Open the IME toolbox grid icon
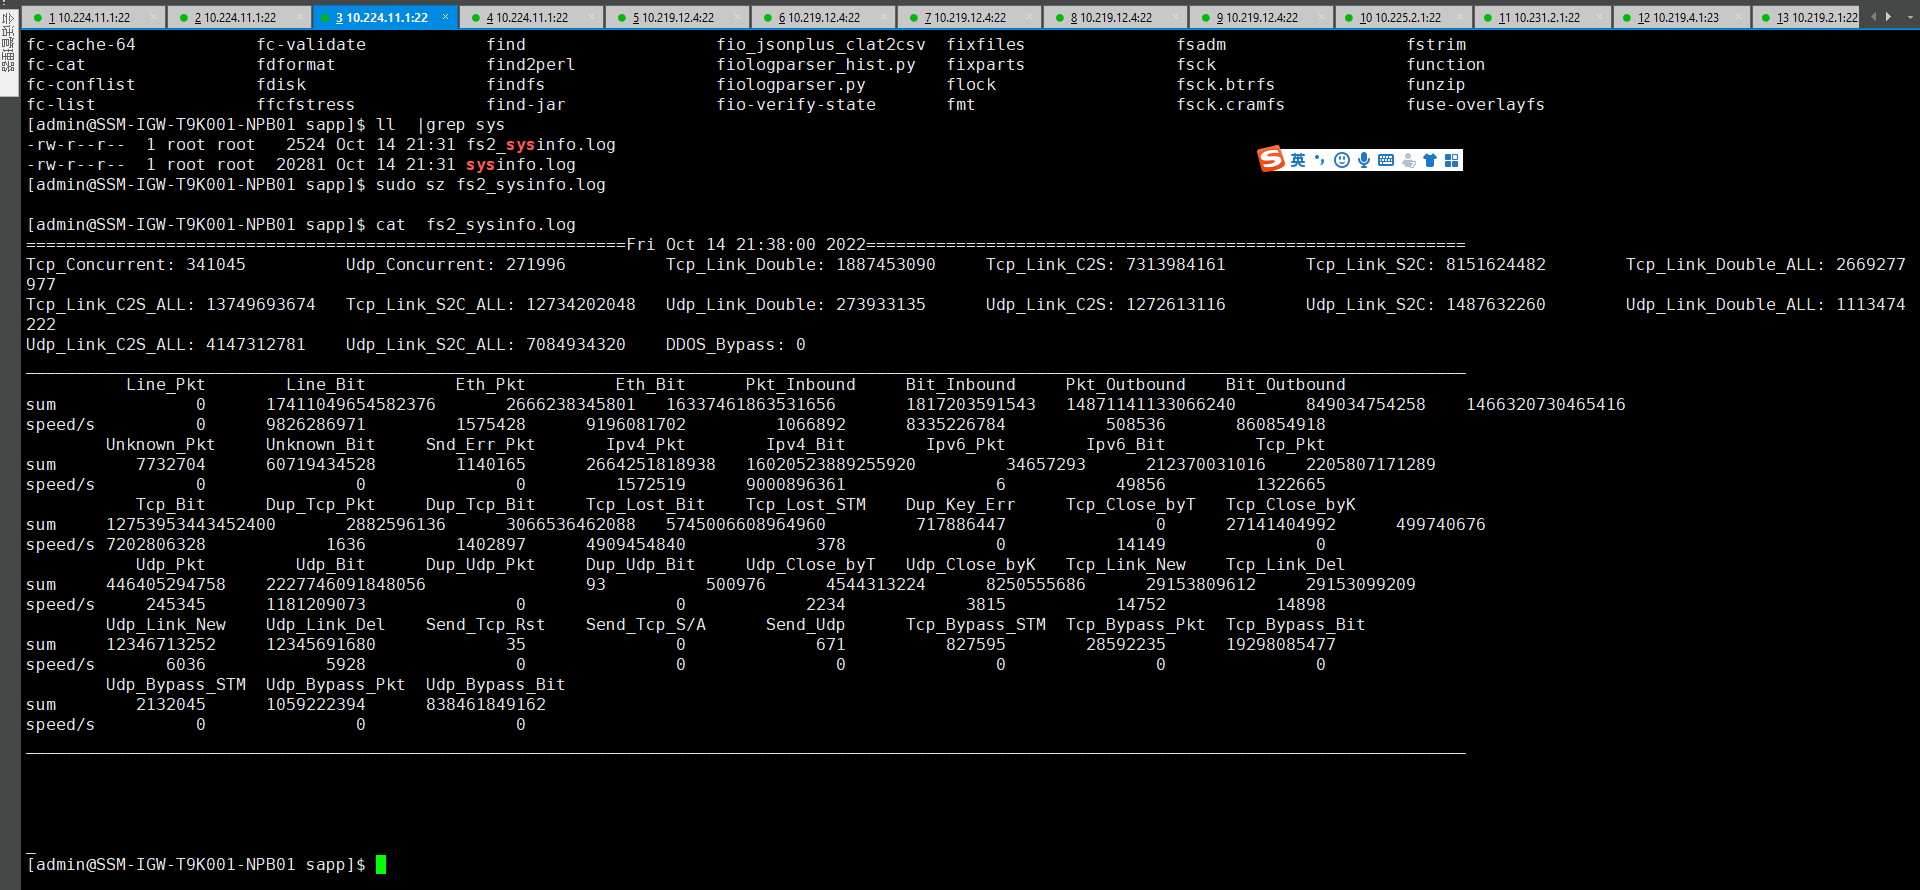Image resolution: width=1920 pixels, height=890 pixels. [x=1452, y=160]
